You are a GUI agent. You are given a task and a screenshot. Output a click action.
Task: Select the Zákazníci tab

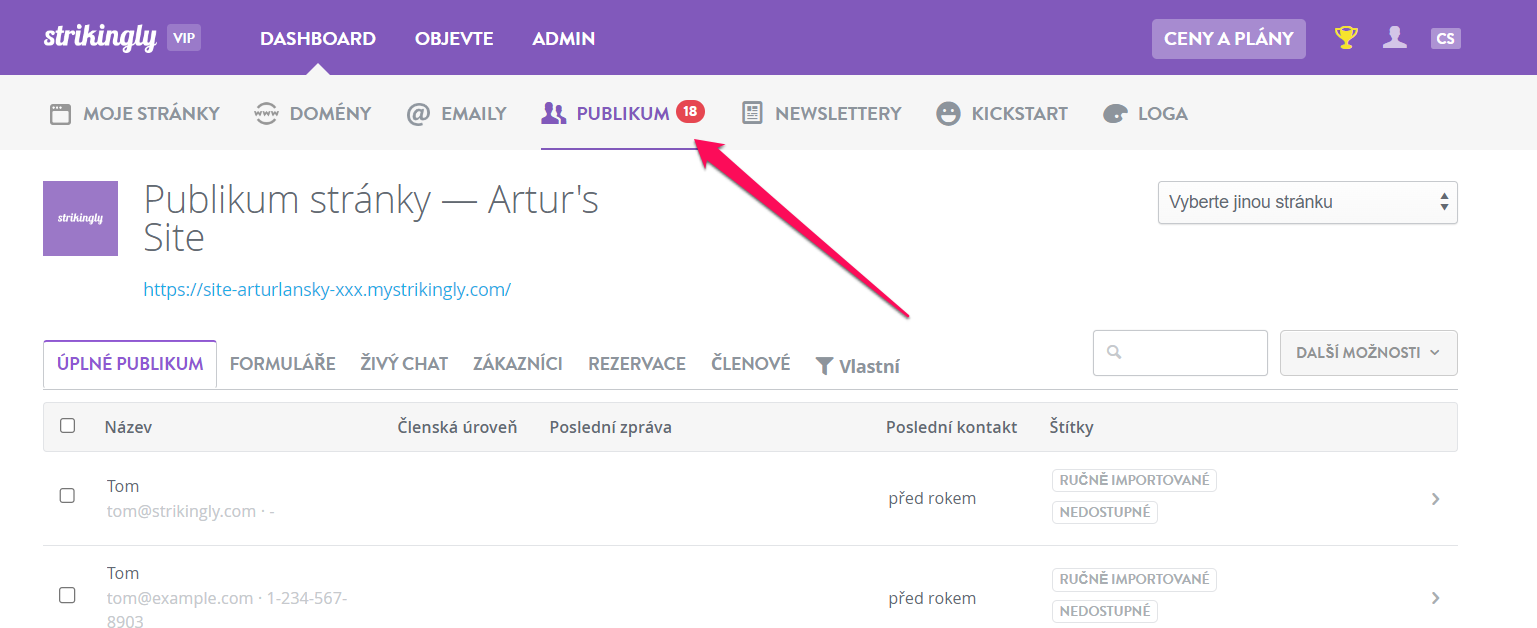point(518,364)
